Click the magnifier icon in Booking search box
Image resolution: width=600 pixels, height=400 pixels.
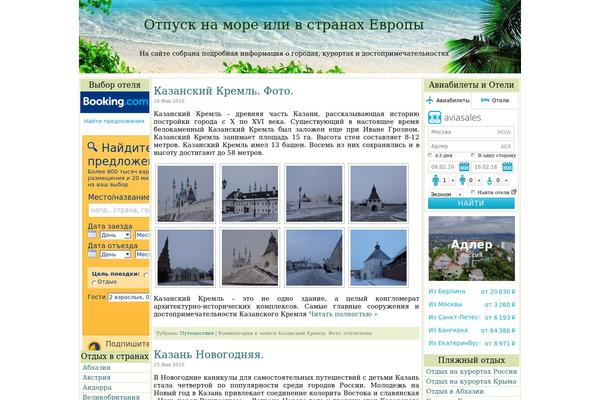92,147
